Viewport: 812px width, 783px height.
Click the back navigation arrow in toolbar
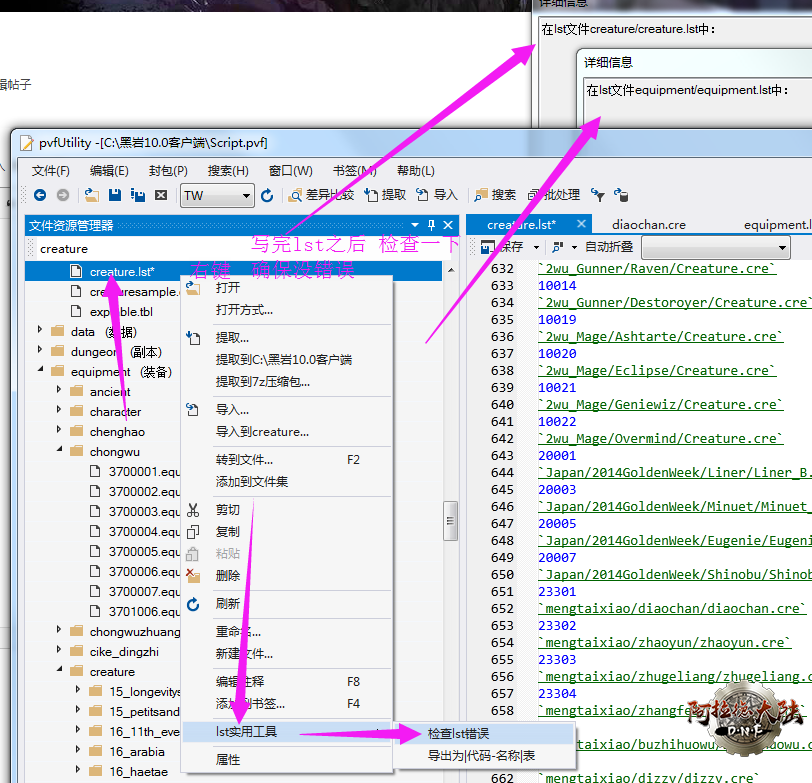point(40,195)
